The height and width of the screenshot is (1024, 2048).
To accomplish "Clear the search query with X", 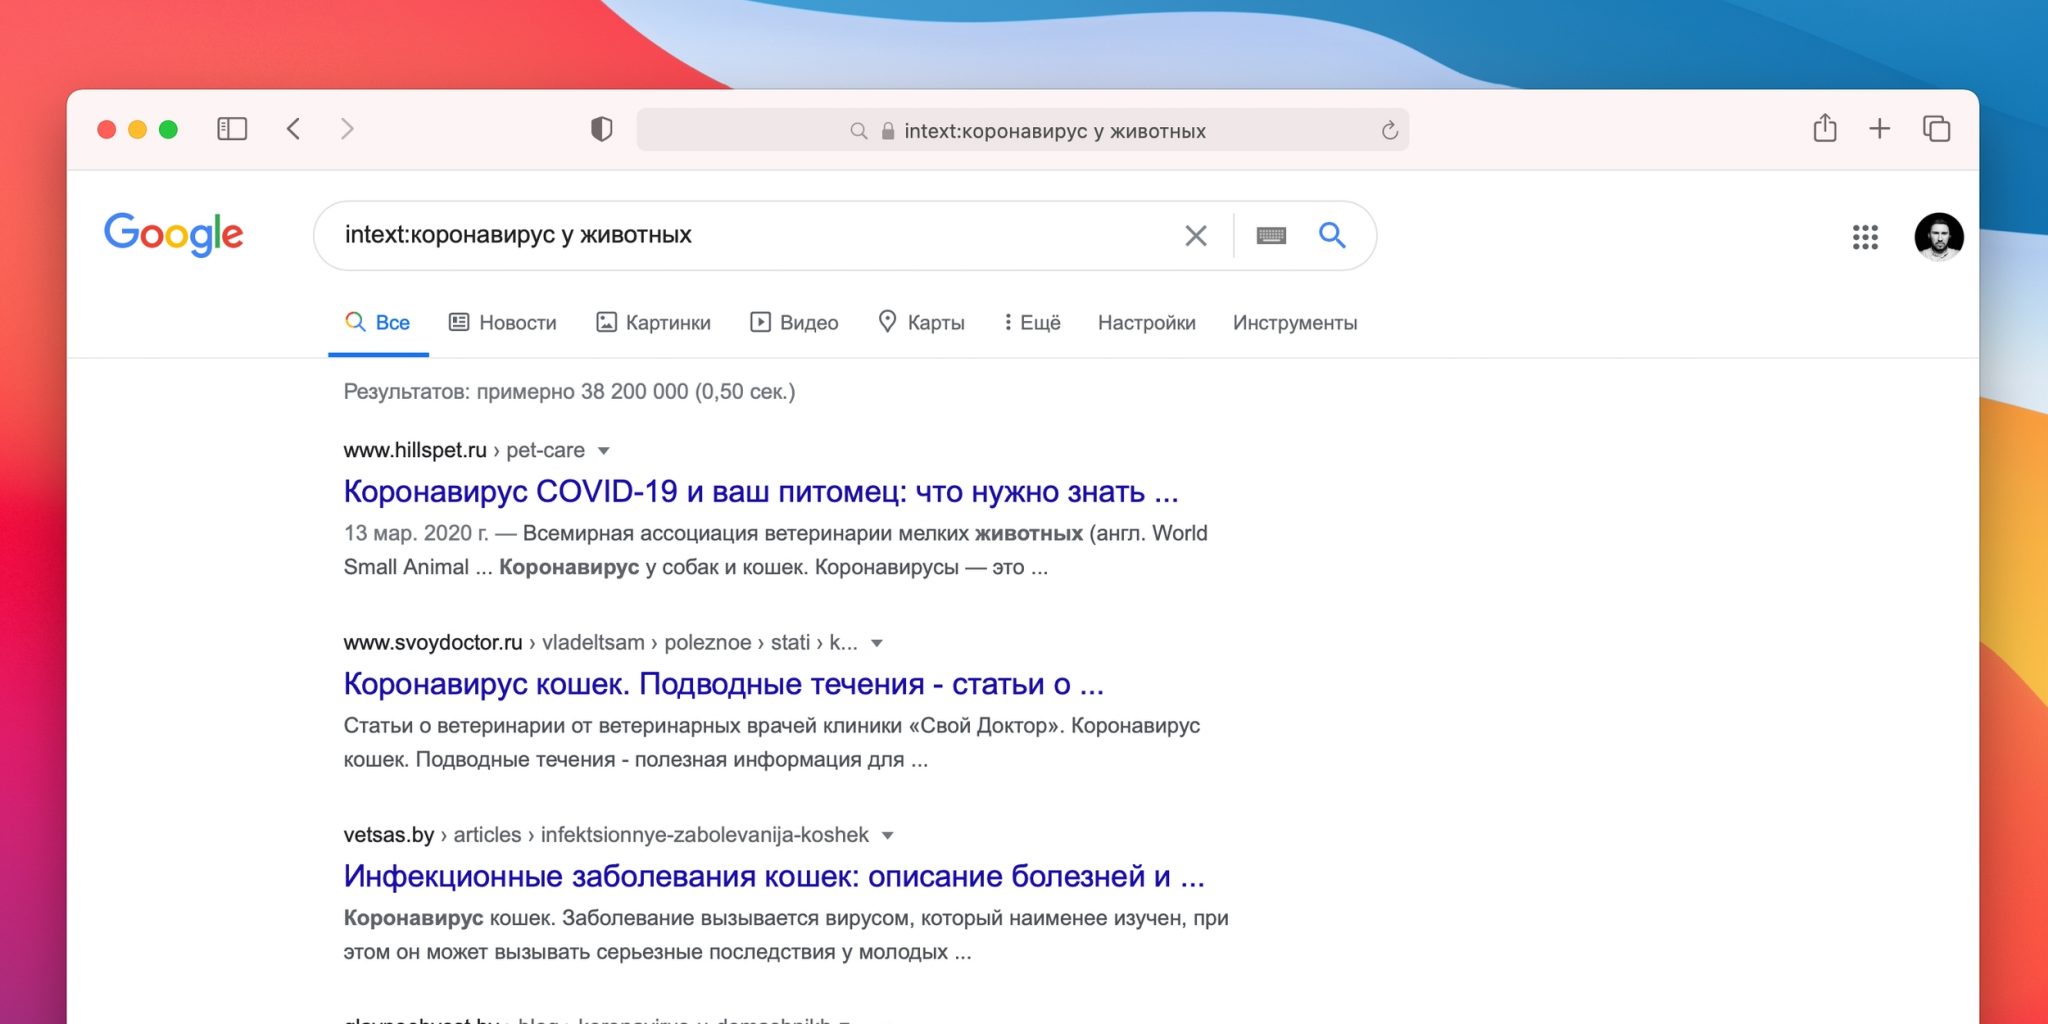I will tap(1196, 236).
